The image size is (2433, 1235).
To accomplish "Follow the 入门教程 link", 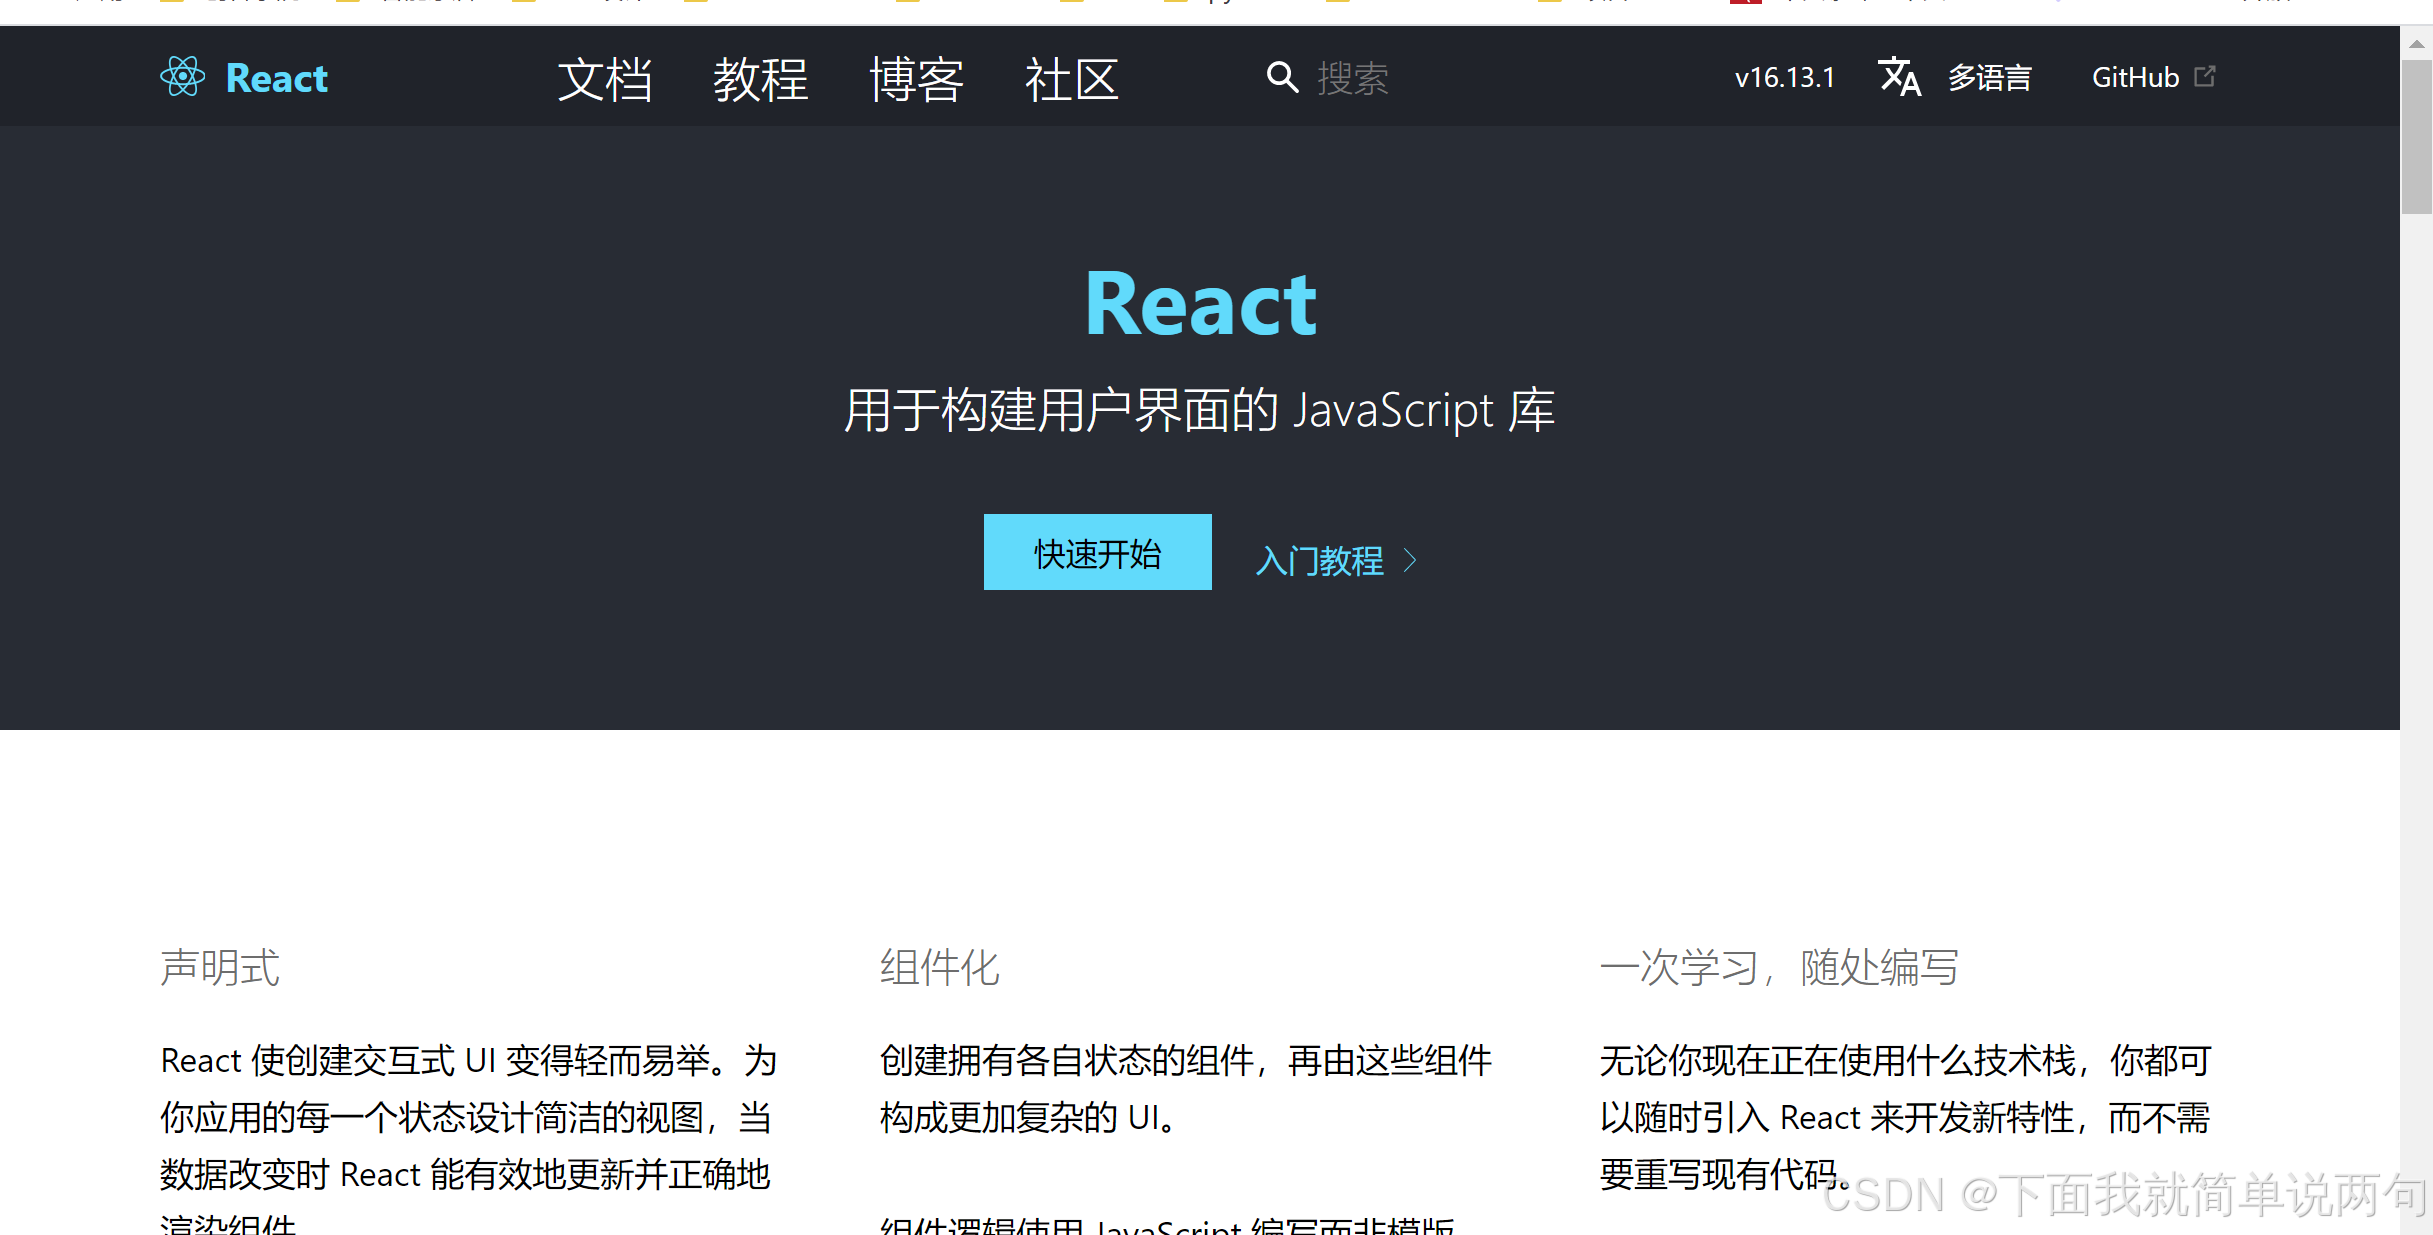I will point(1320,561).
